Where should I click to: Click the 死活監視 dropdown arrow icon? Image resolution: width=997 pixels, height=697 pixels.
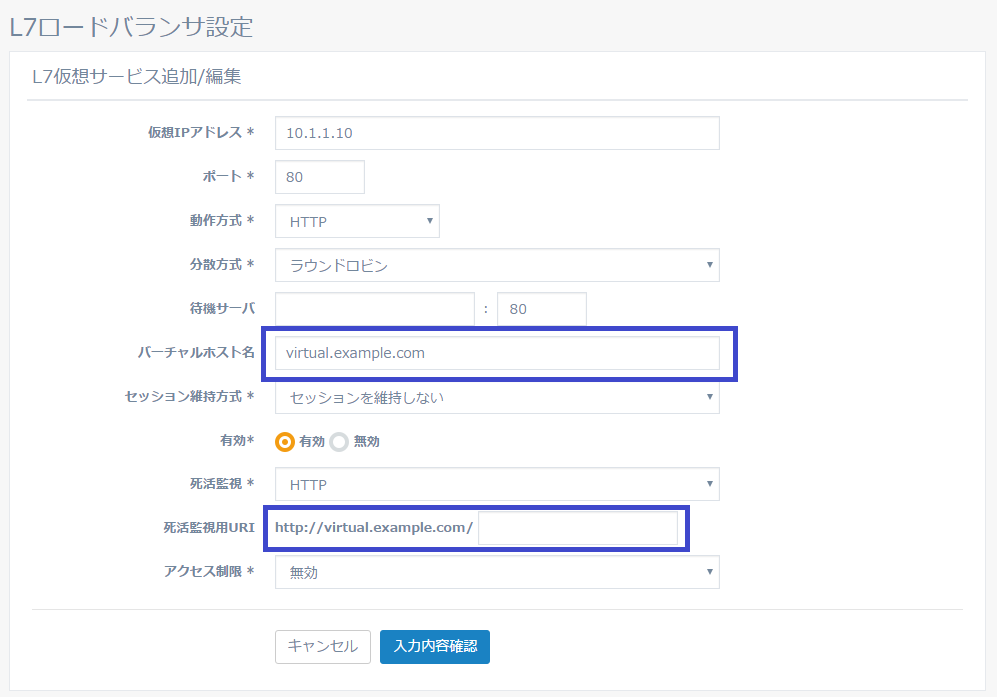coord(709,484)
